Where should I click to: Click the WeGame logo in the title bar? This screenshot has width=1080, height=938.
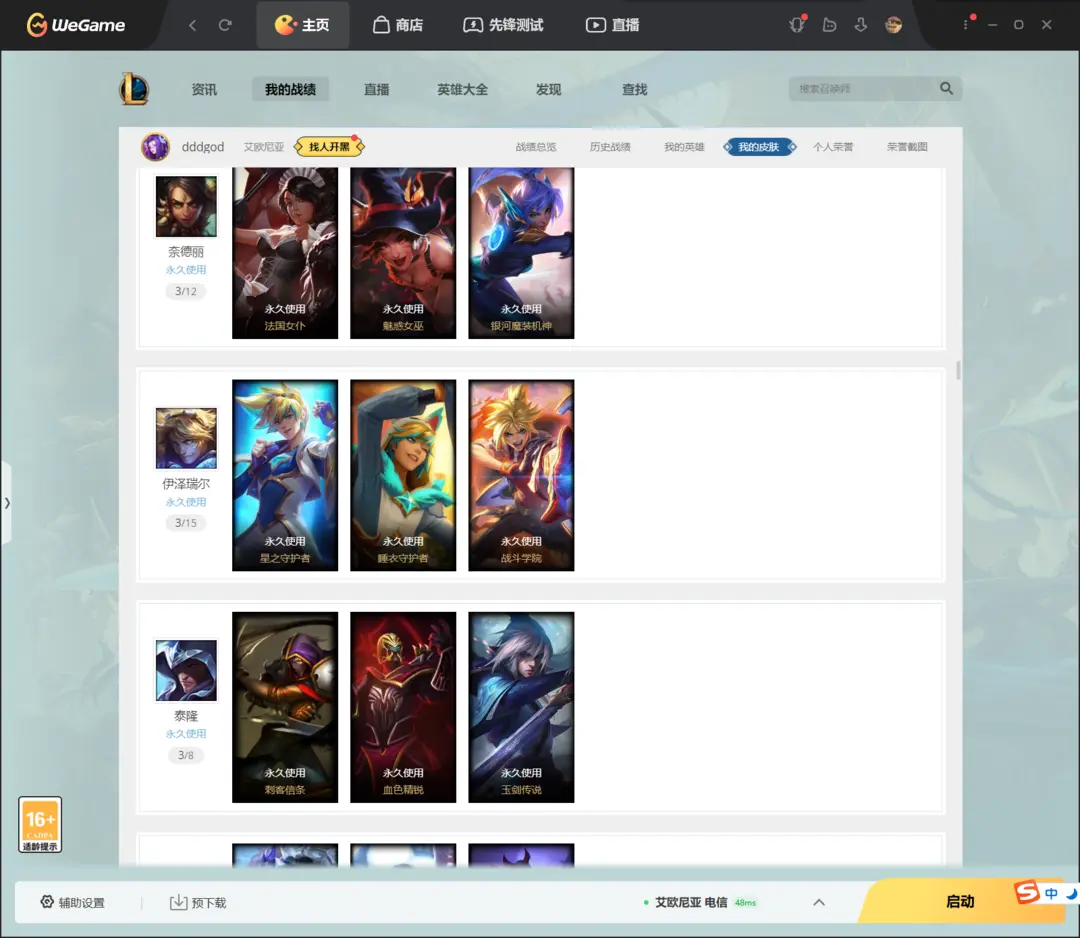coord(76,25)
